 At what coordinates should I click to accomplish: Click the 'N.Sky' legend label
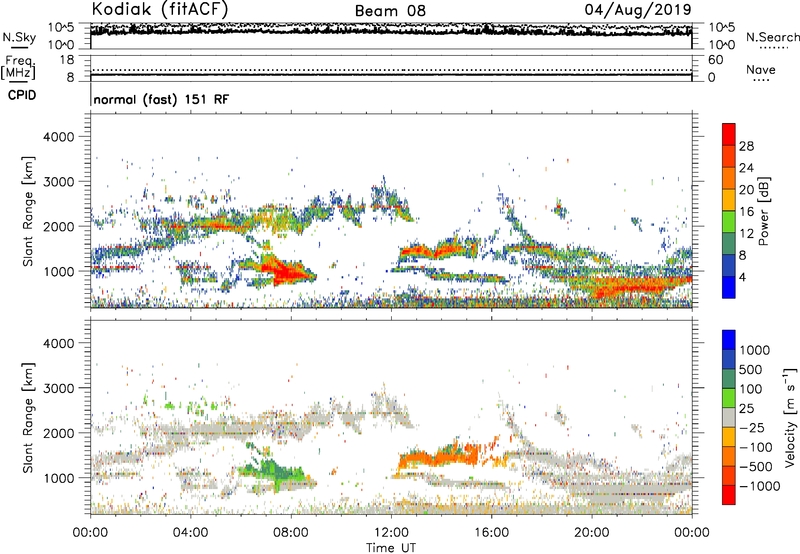point(19,37)
